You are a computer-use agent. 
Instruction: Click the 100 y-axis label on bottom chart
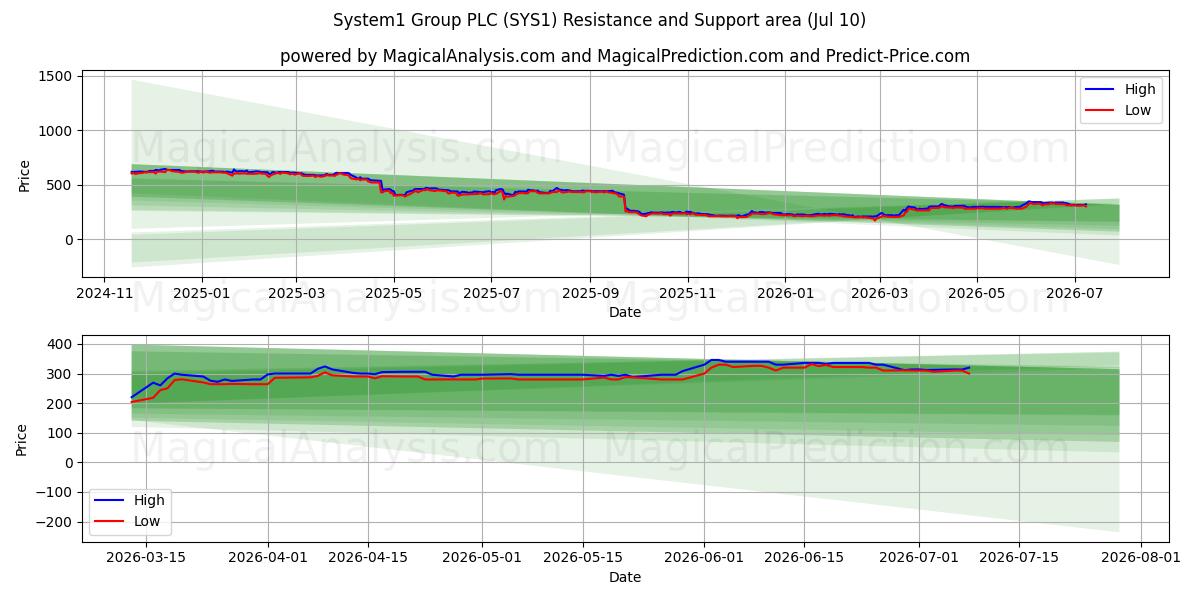[x=59, y=434]
